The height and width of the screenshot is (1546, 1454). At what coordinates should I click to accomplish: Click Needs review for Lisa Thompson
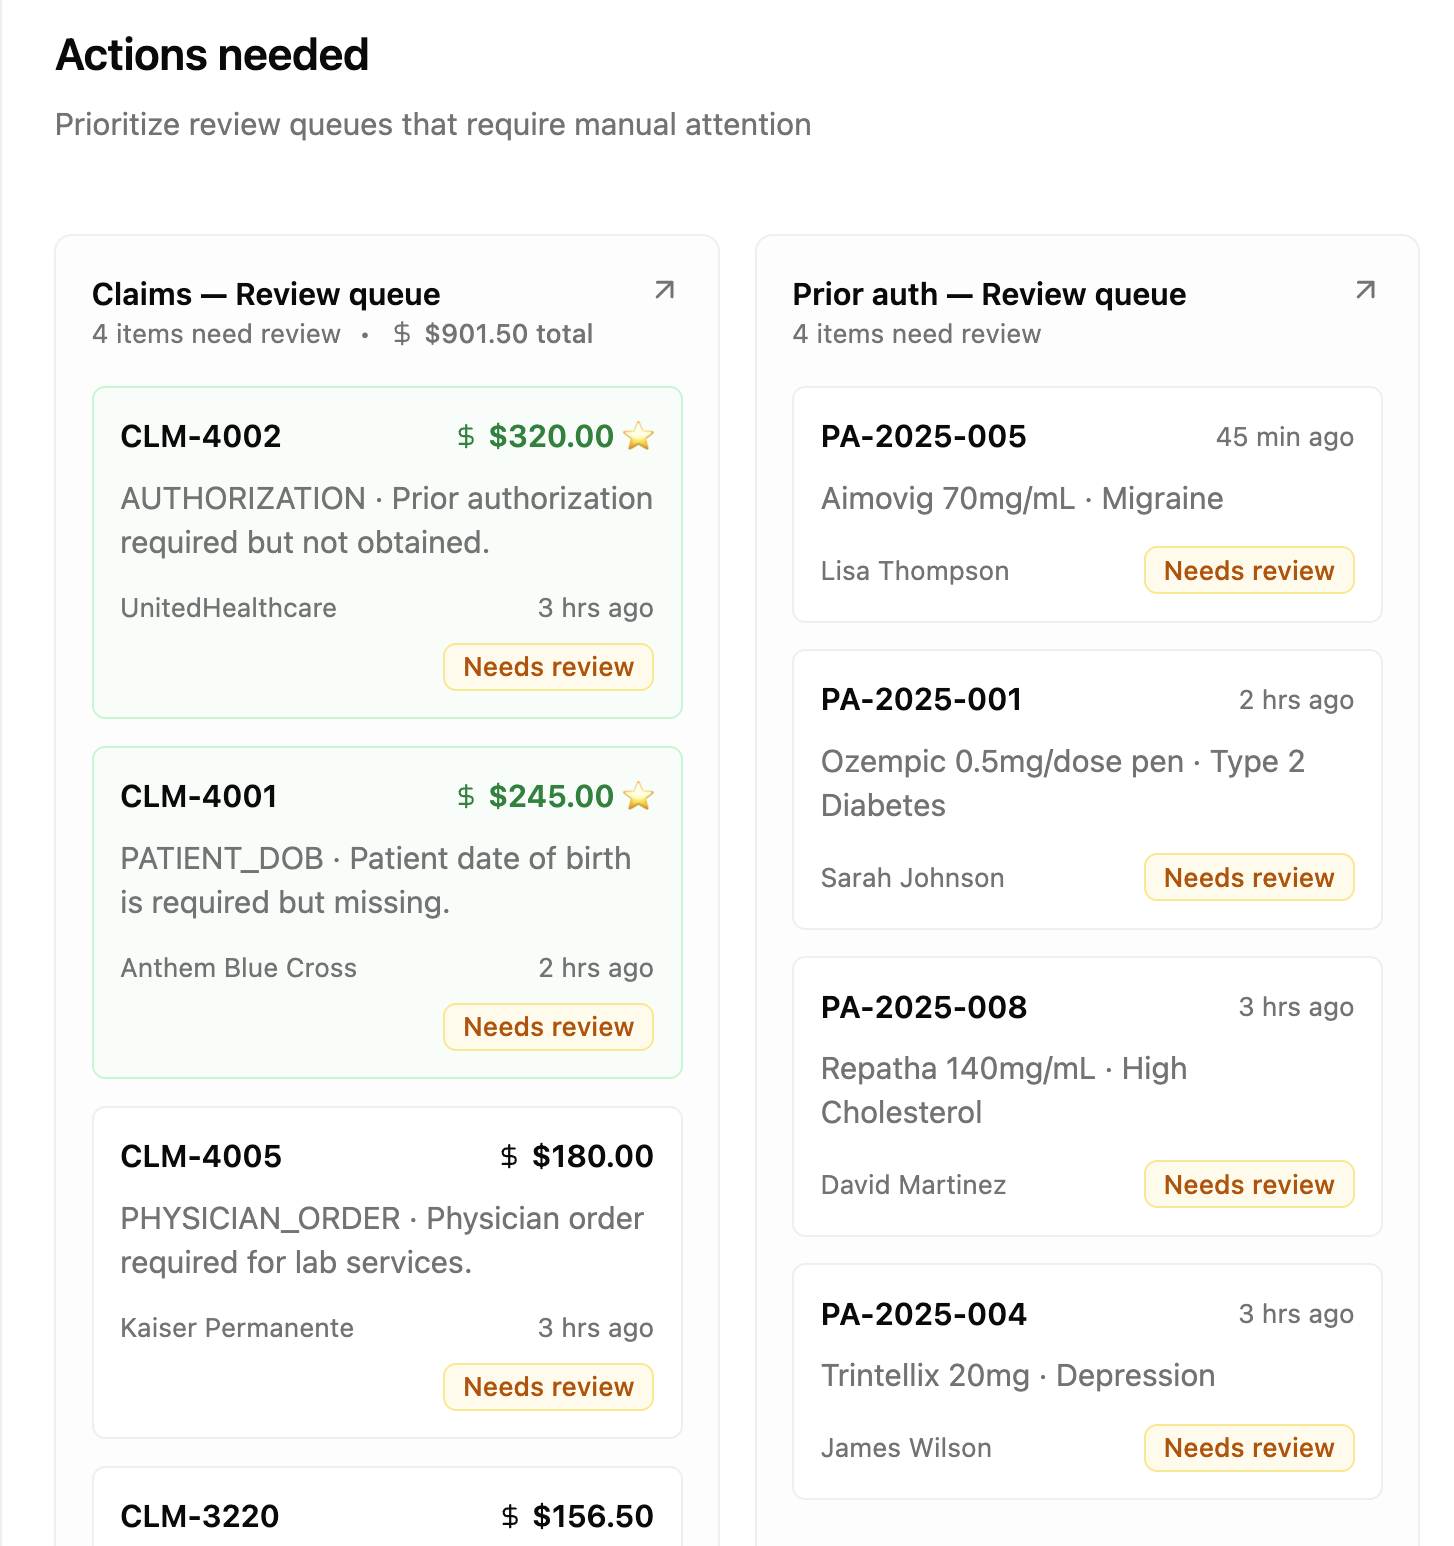1249,570
